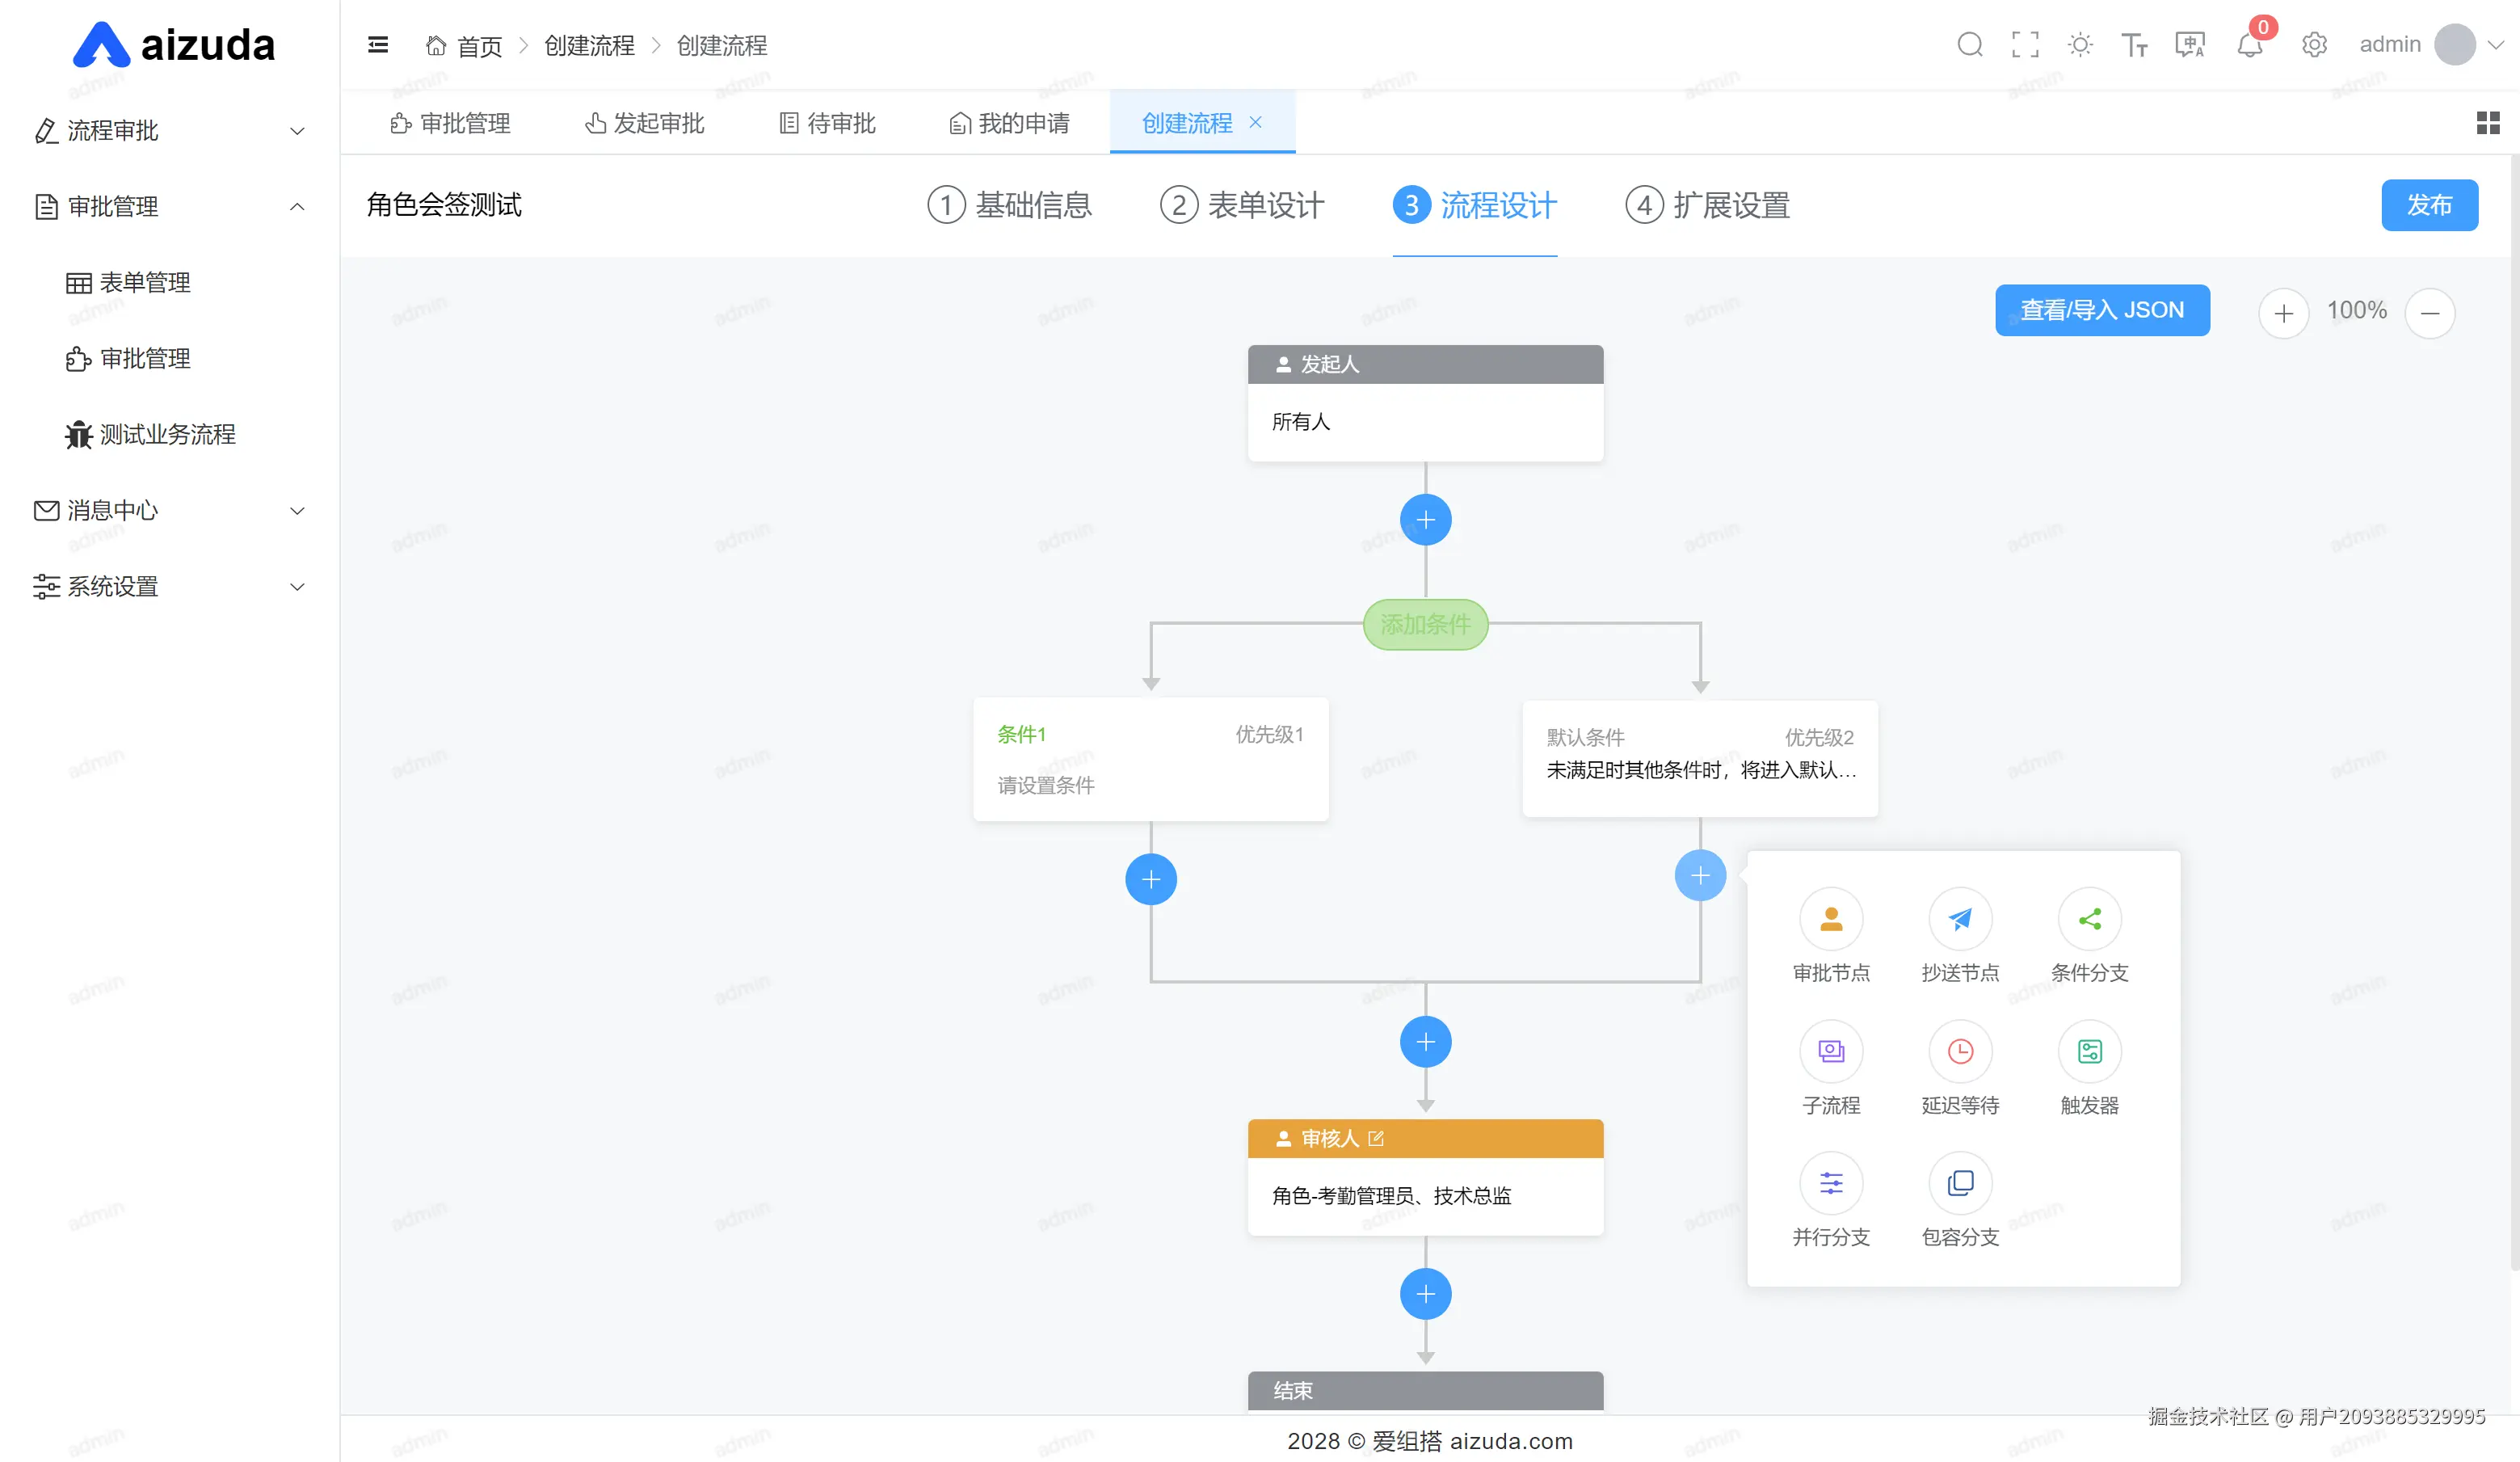The image size is (2520, 1462).
Task: Open the 审核人 approver node card
Action: click(1424, 1195)
